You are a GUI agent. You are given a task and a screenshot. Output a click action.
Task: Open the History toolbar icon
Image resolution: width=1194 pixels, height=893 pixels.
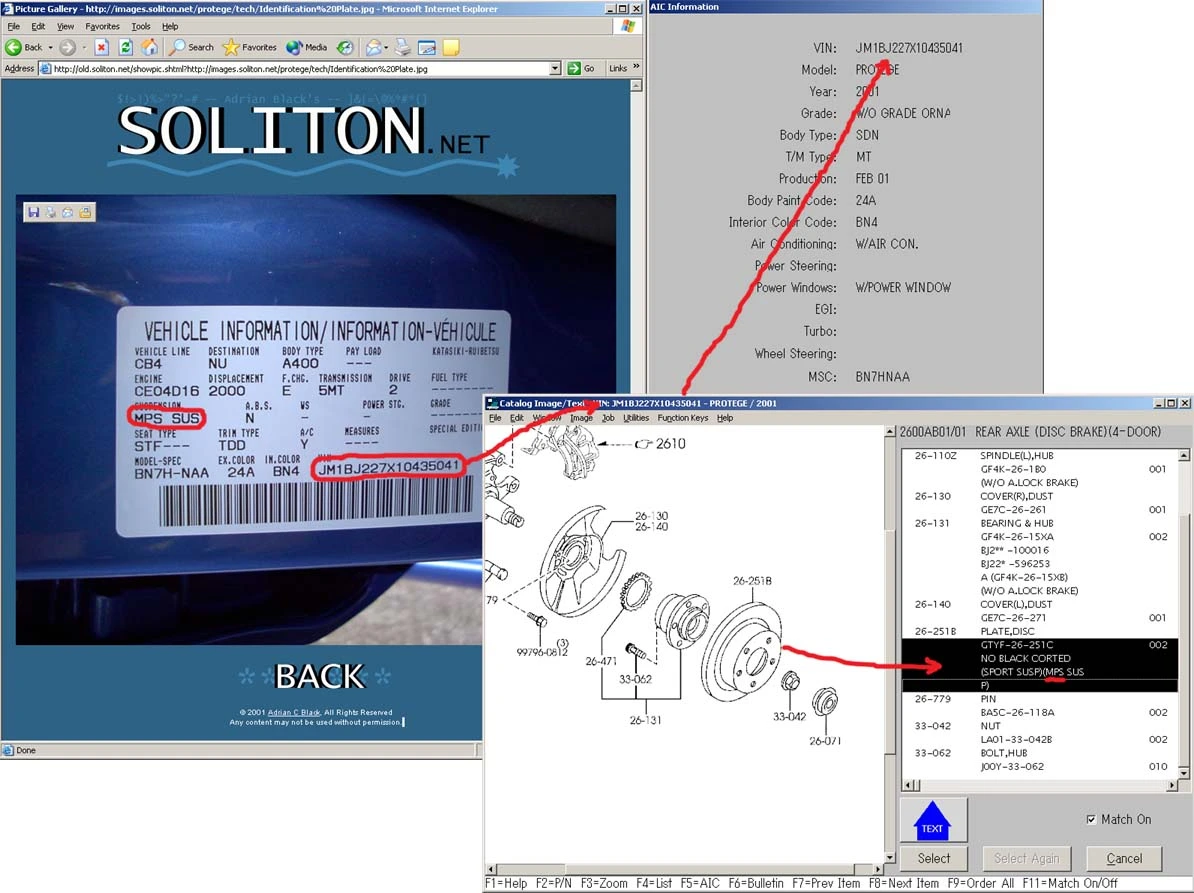[344, 47]
